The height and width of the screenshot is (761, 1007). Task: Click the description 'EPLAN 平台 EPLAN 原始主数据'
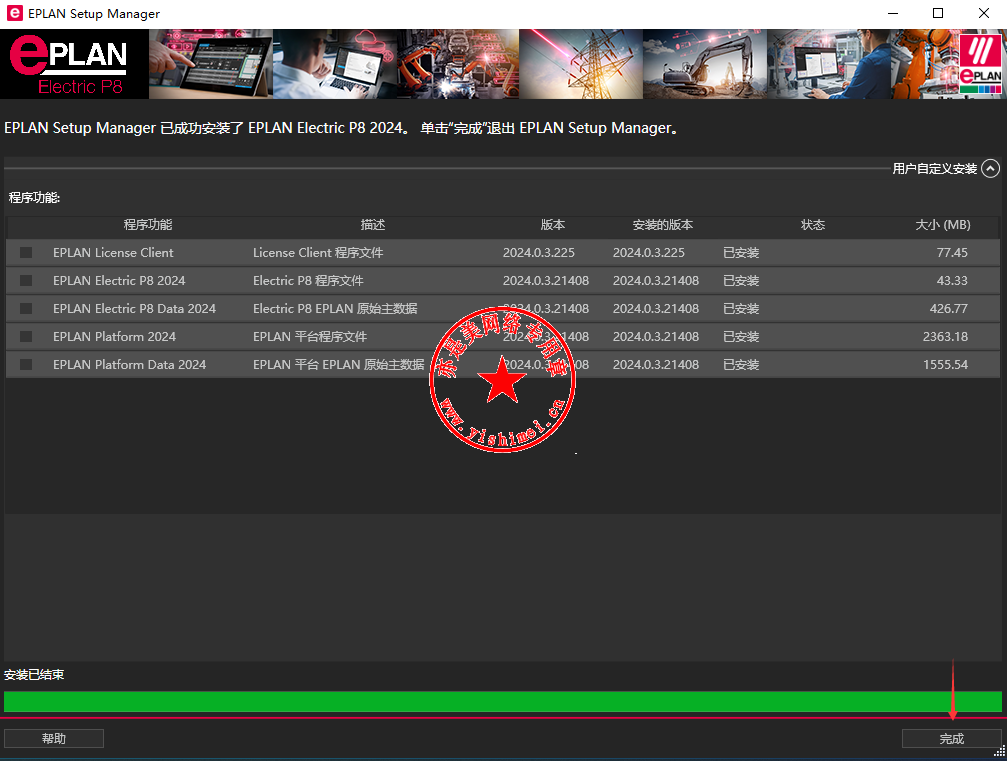point(338,364)
